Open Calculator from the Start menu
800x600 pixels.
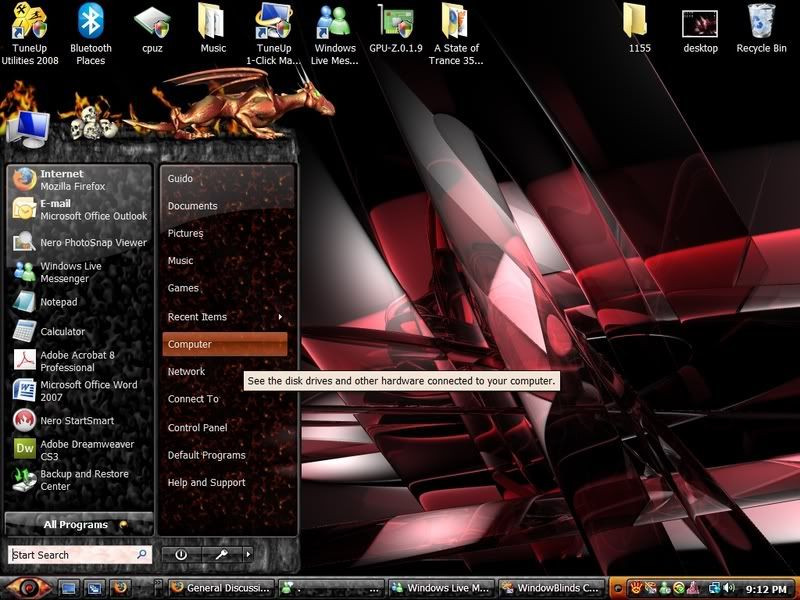click(80, 331)
